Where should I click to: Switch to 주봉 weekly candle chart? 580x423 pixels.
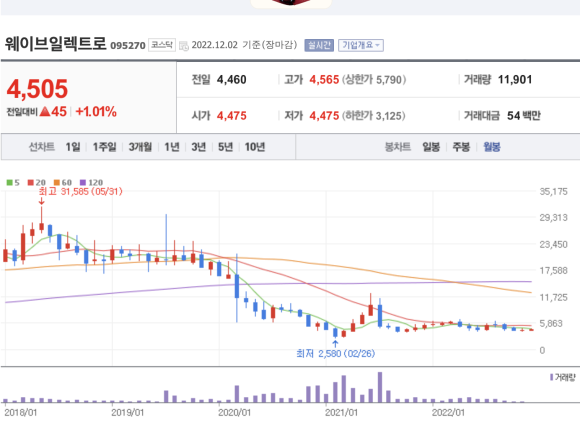point(461,147)
